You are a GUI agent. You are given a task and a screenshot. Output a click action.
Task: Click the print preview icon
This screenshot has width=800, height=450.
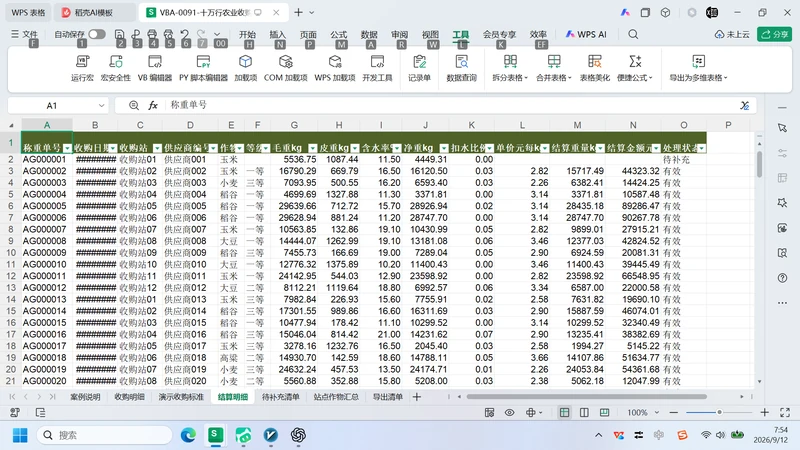click(x=168, y=34)
